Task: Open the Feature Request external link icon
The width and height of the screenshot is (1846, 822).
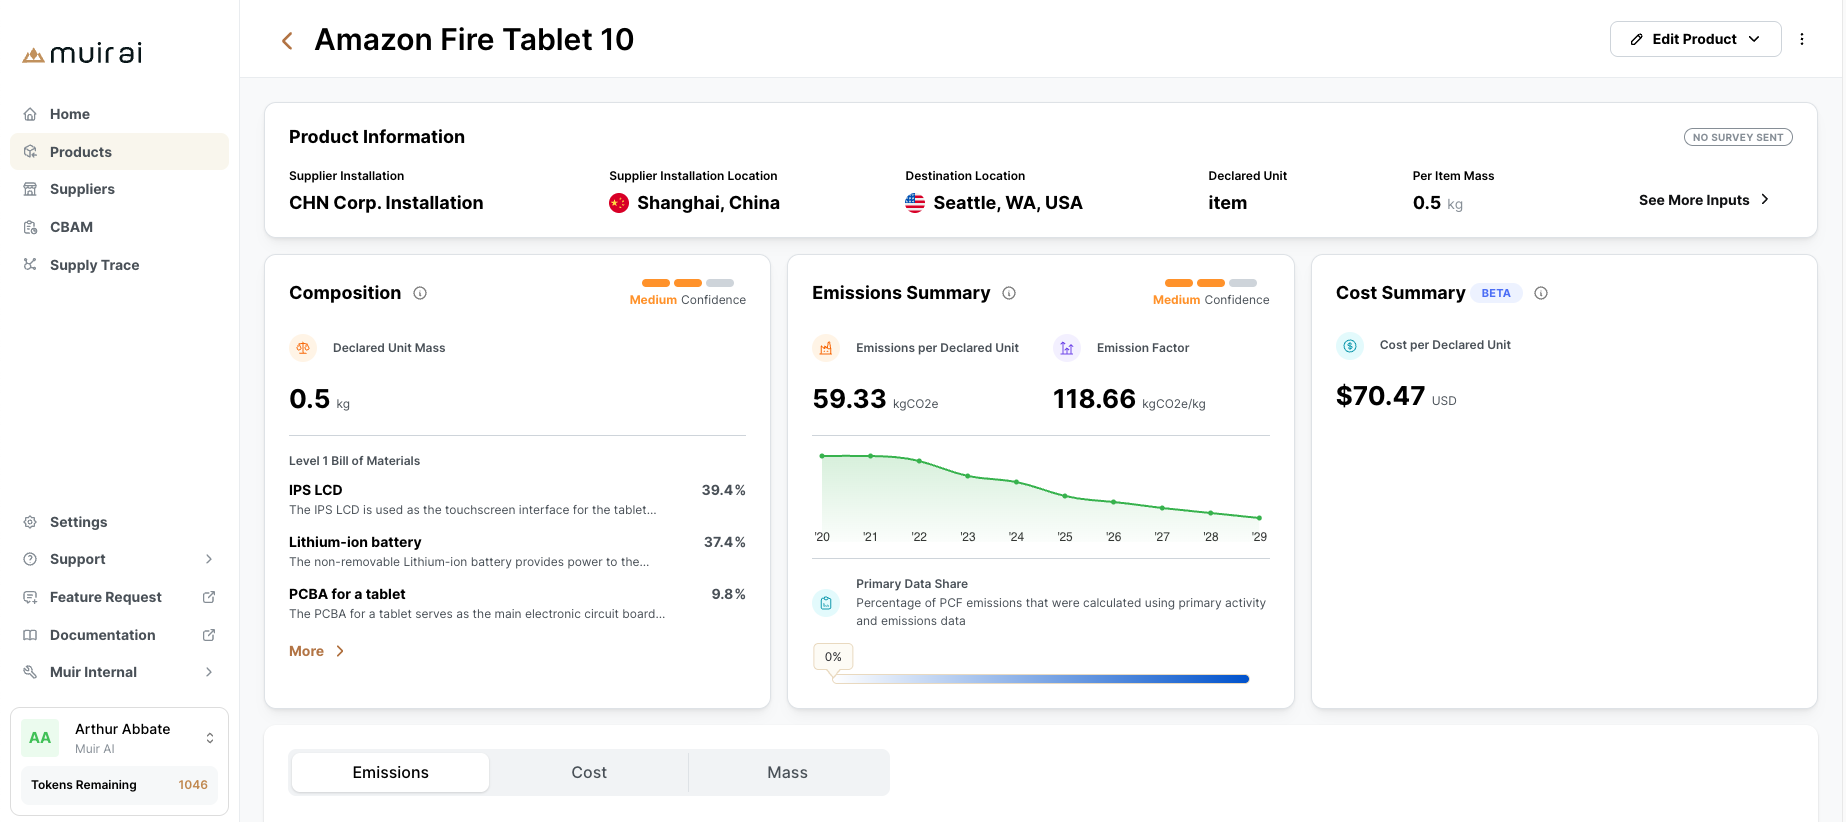Action: [209, 597]
